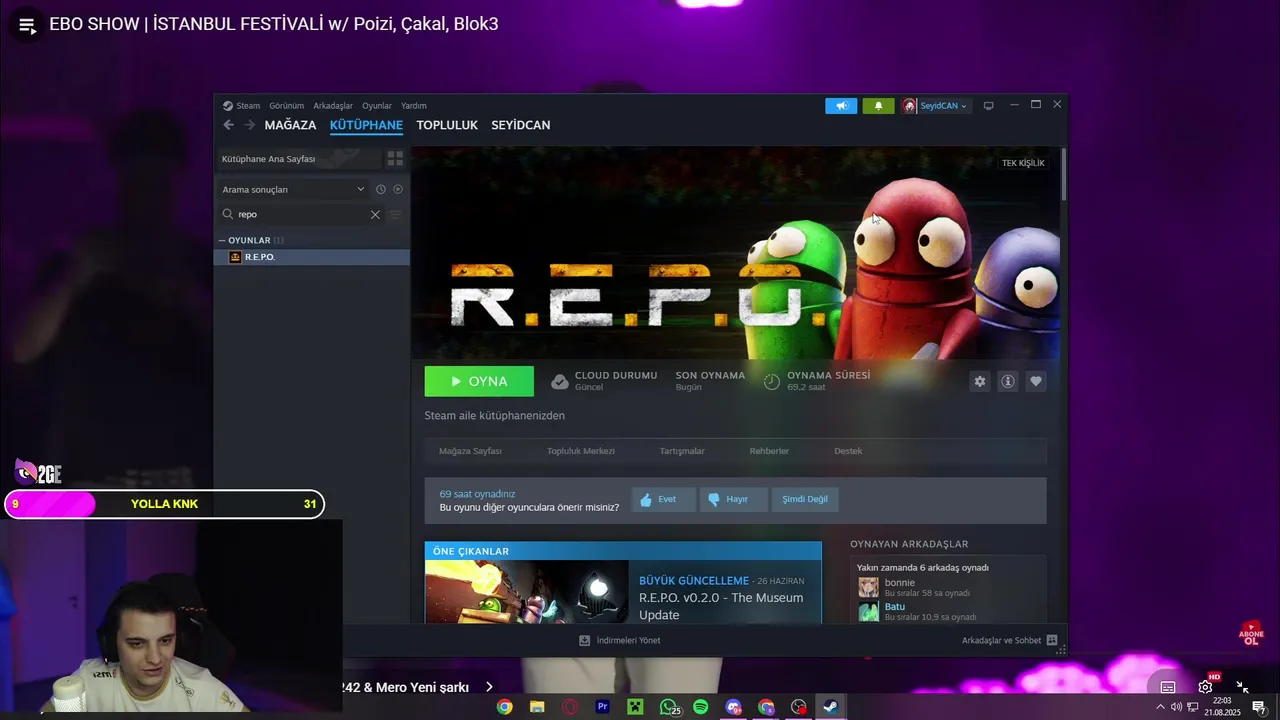Open the Steam menu
Screen dimensions: 1280x720
[242, 105]
